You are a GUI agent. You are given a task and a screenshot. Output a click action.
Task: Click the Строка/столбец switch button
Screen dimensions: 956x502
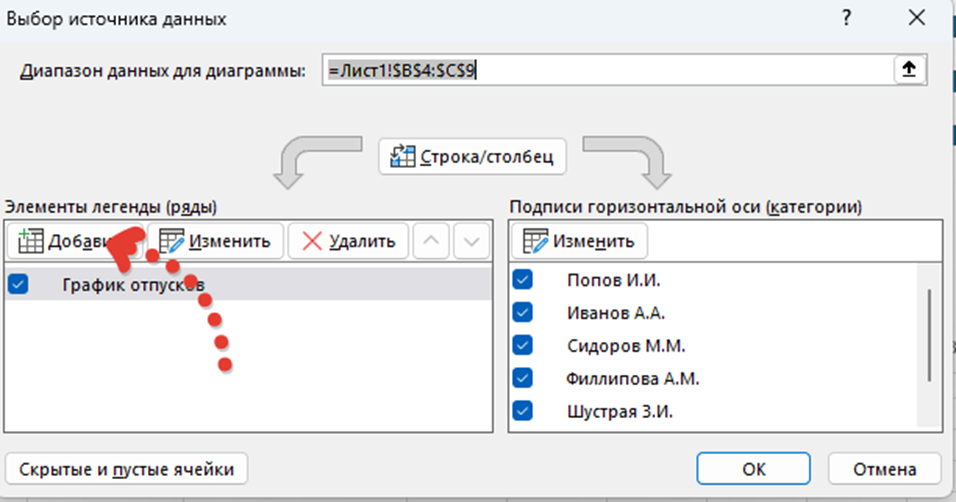(x=473, y=157)
